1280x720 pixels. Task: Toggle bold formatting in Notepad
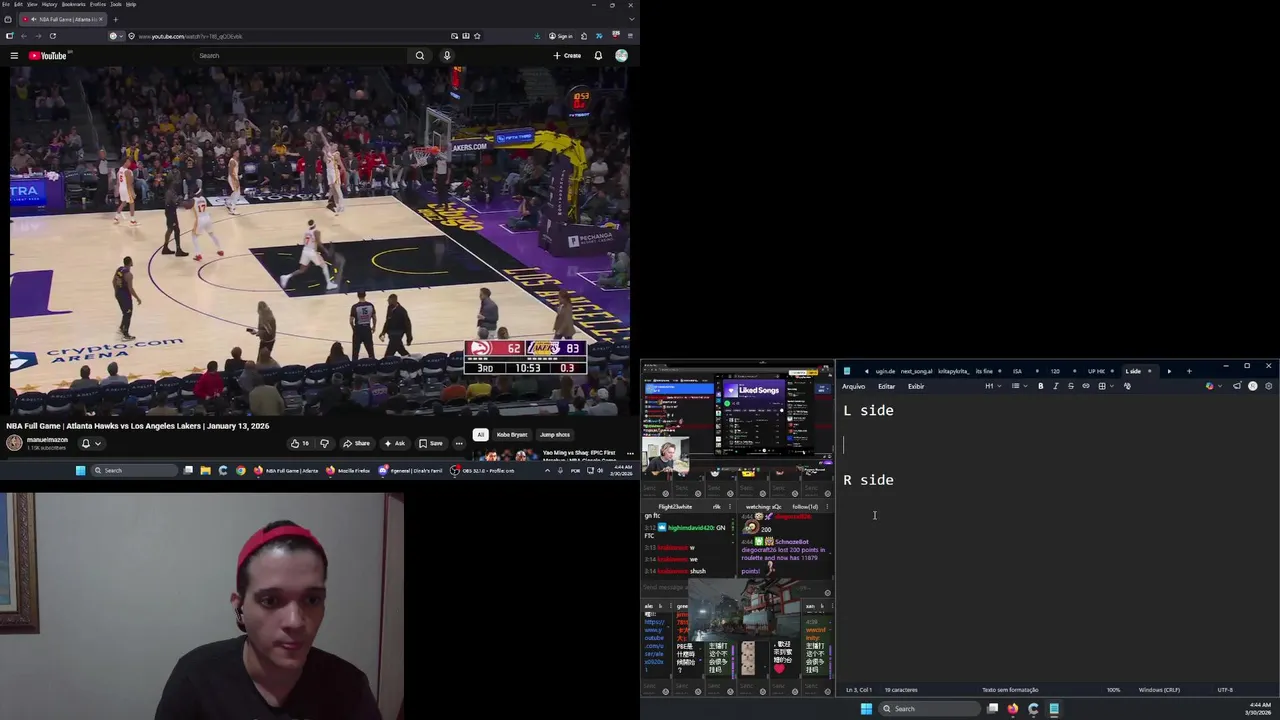point(1041,386)
